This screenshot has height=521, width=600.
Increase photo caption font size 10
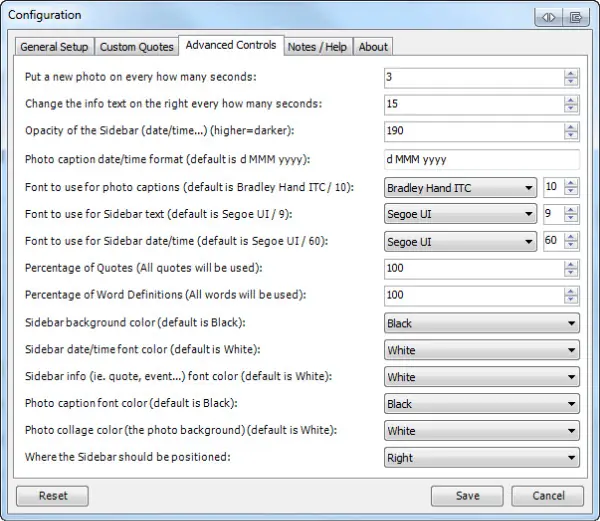click(571, 183)
